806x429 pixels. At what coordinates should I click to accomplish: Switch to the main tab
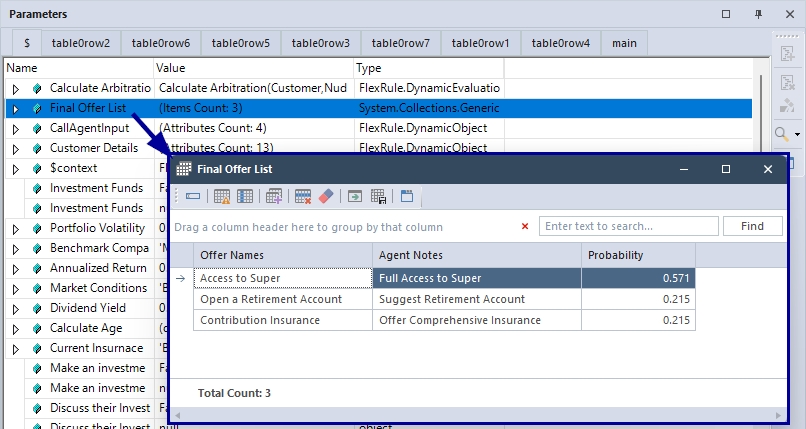(x=625, y=43)
